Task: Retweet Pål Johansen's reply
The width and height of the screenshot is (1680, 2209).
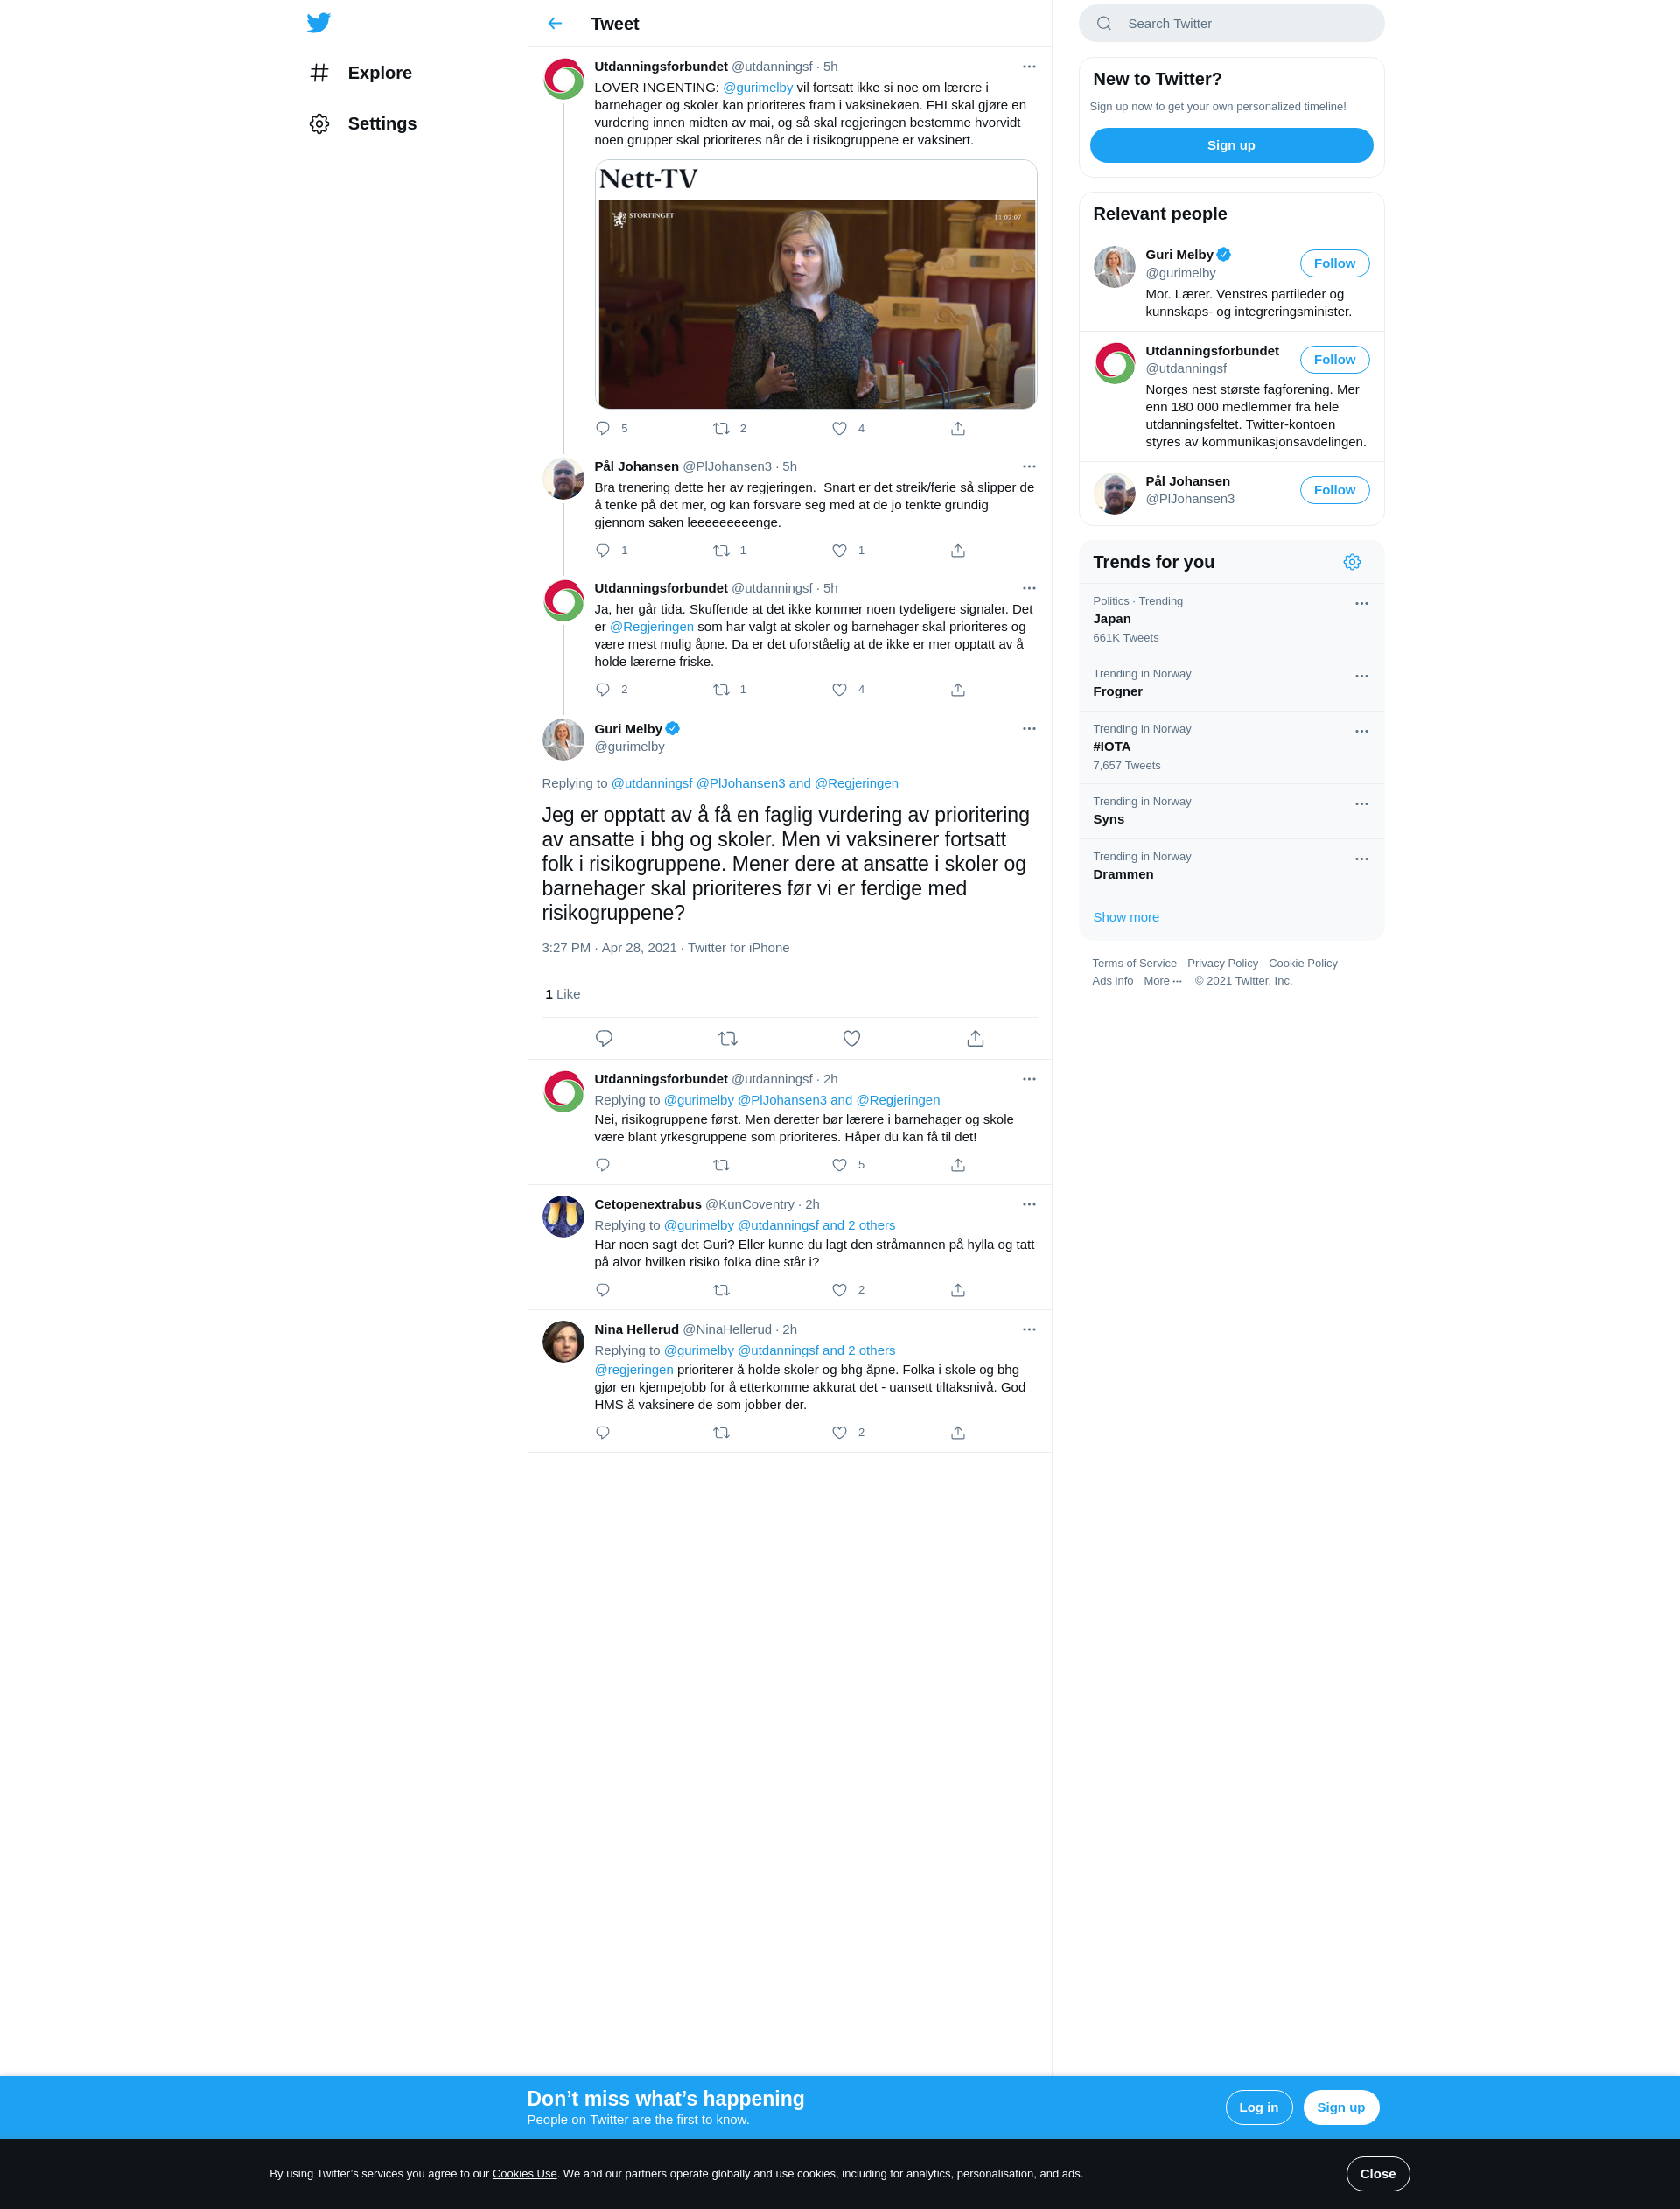Action: pos(721,550)
